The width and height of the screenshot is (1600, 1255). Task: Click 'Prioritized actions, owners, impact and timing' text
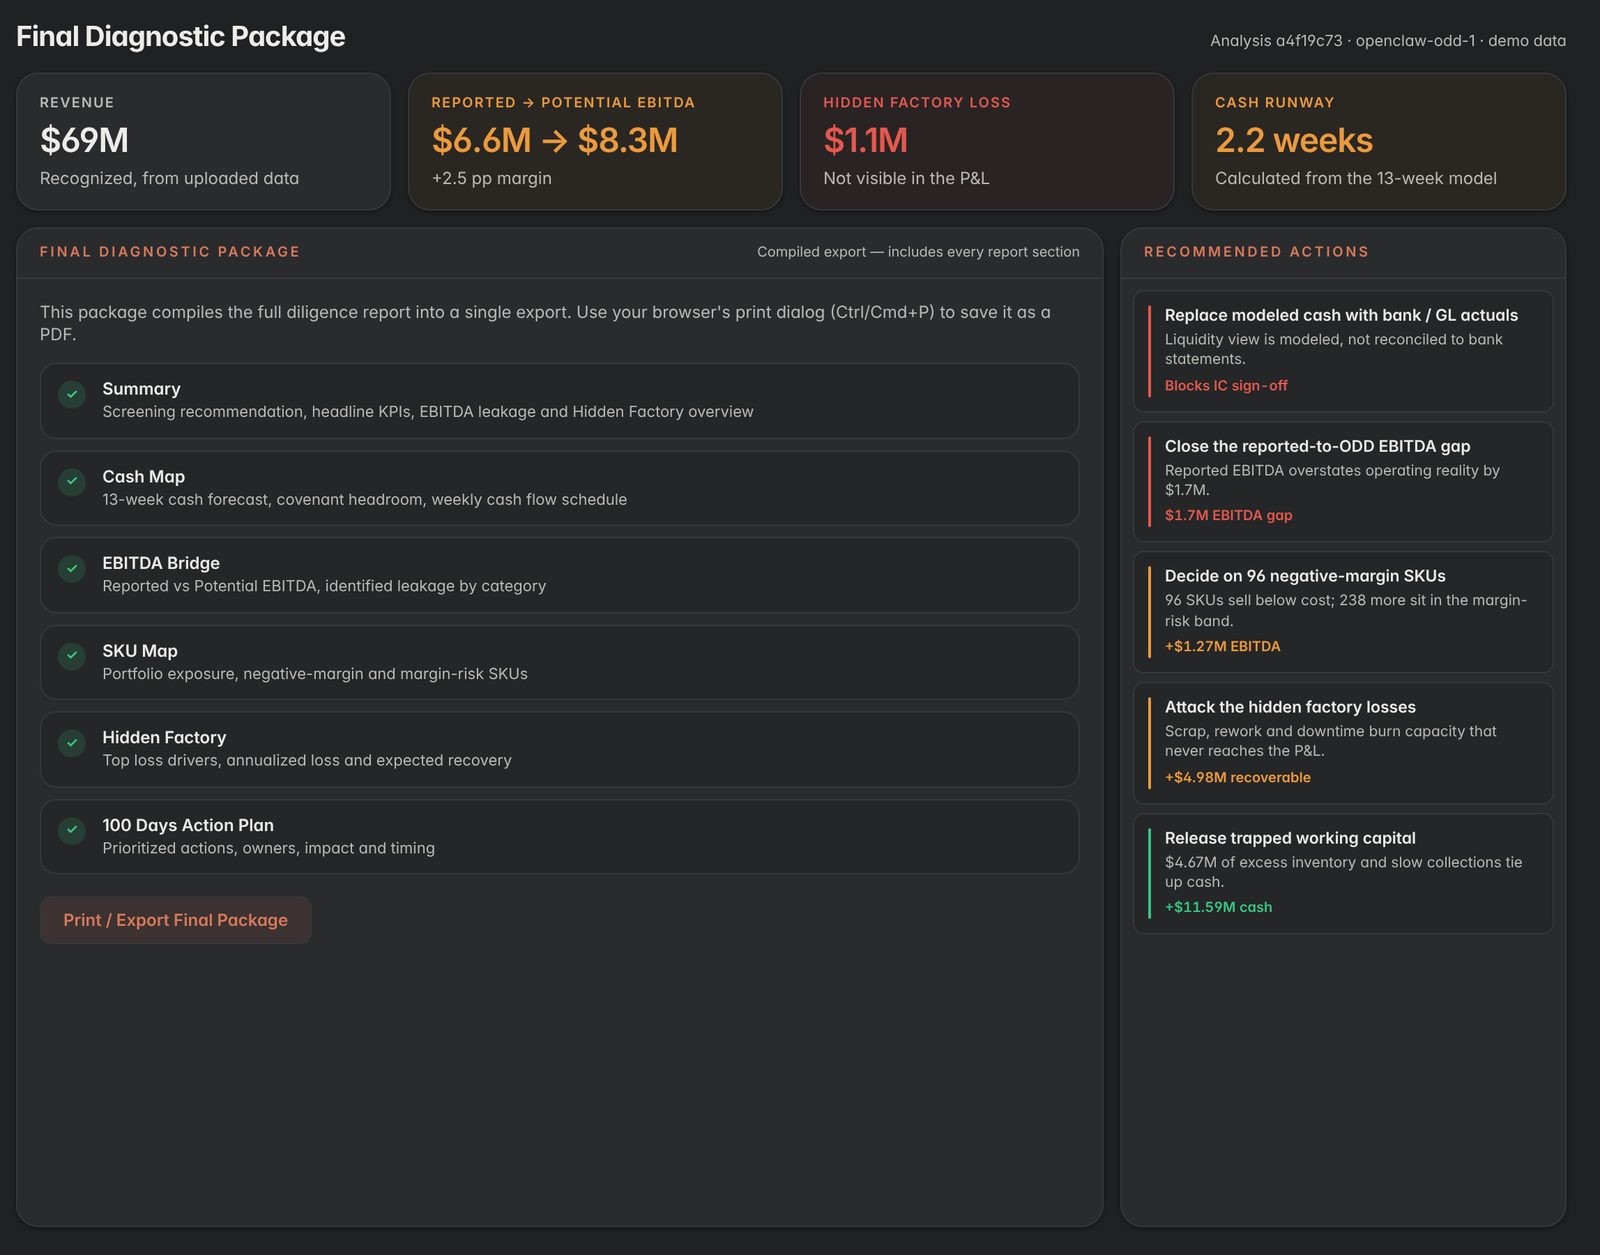[268, 849]
